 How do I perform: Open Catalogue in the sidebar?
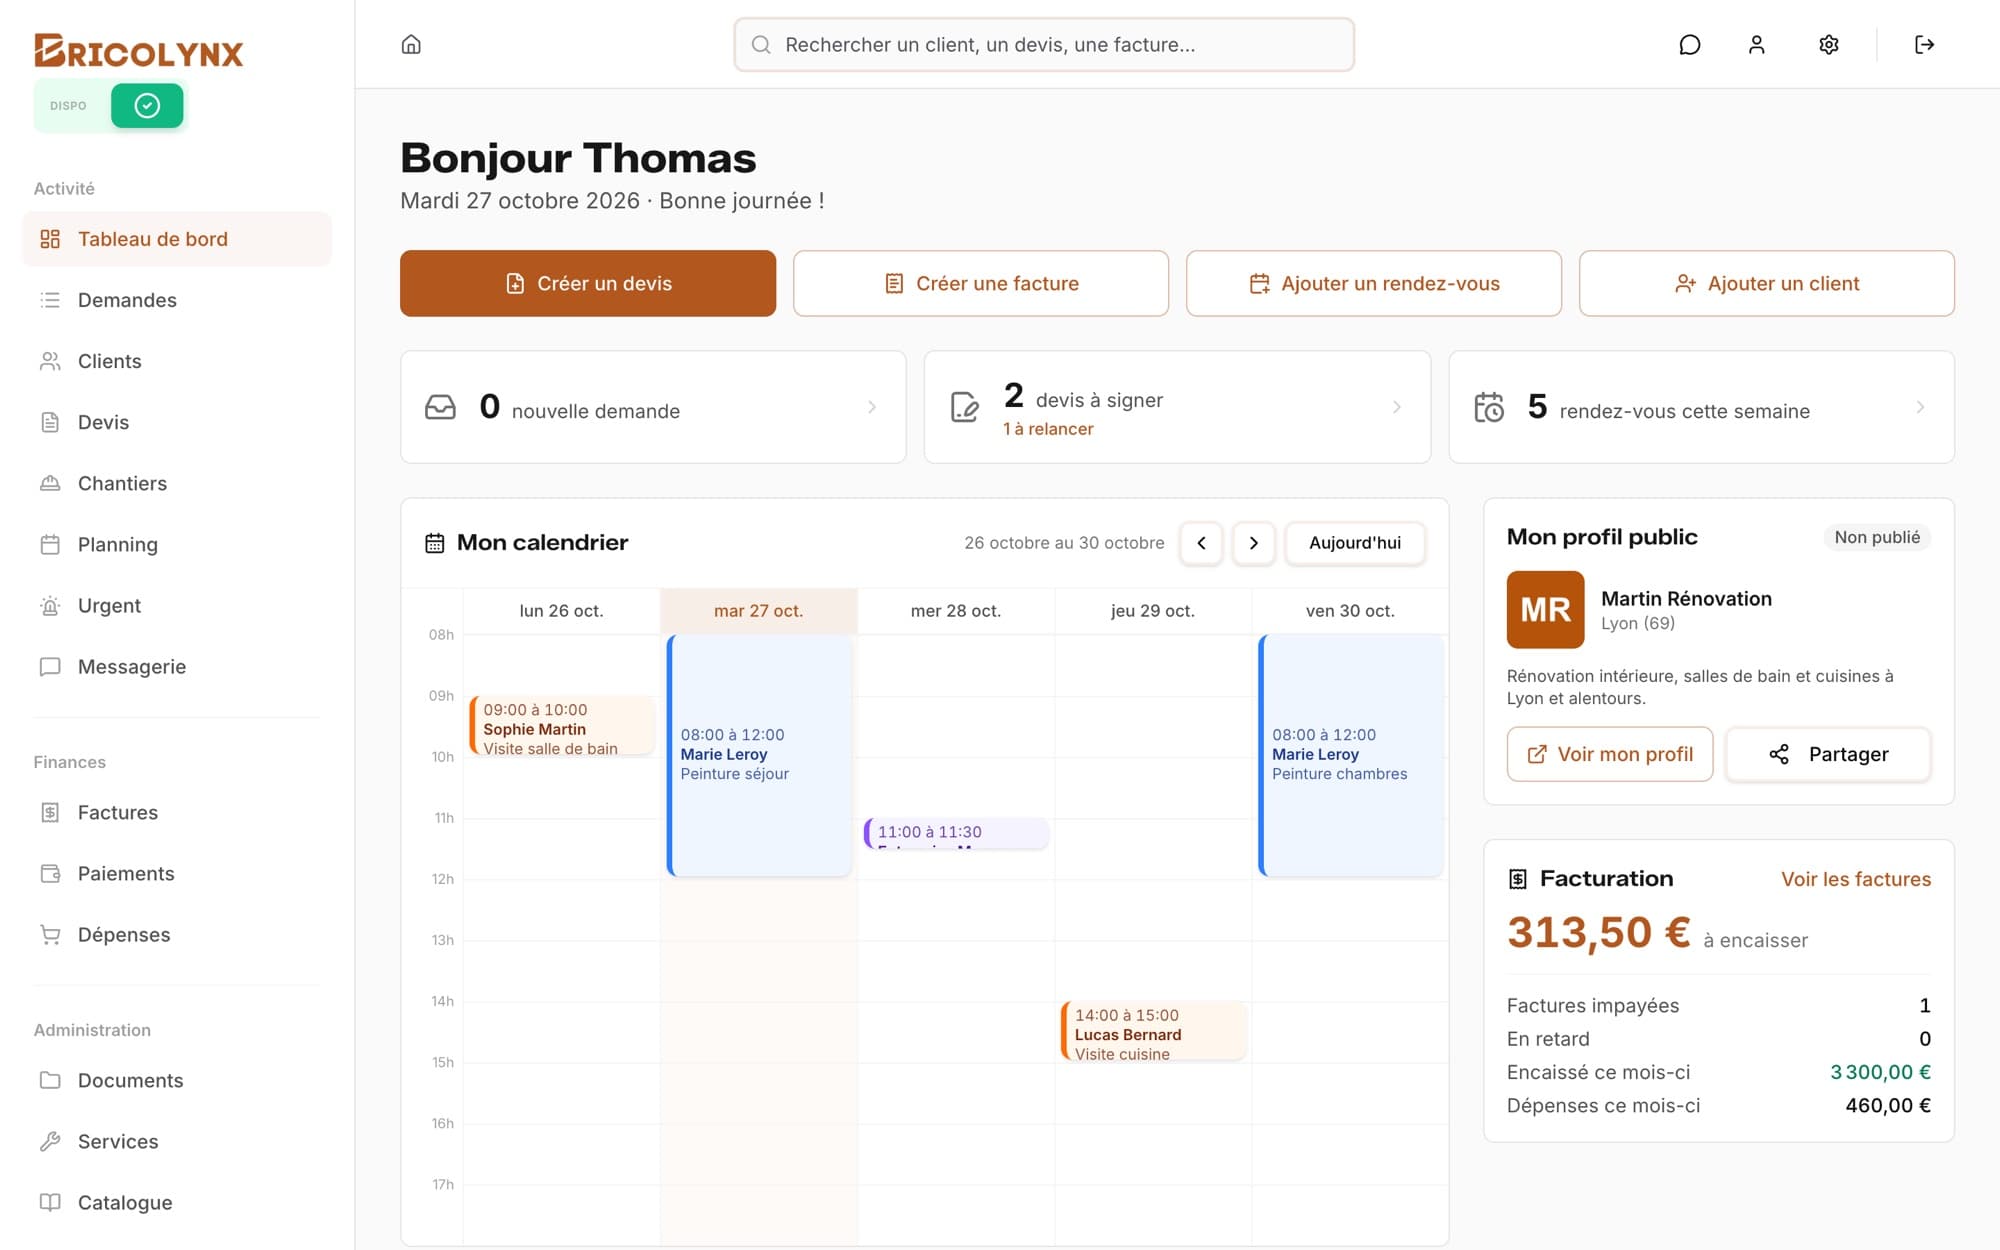pyautogui.click(x=177, y=1202)
